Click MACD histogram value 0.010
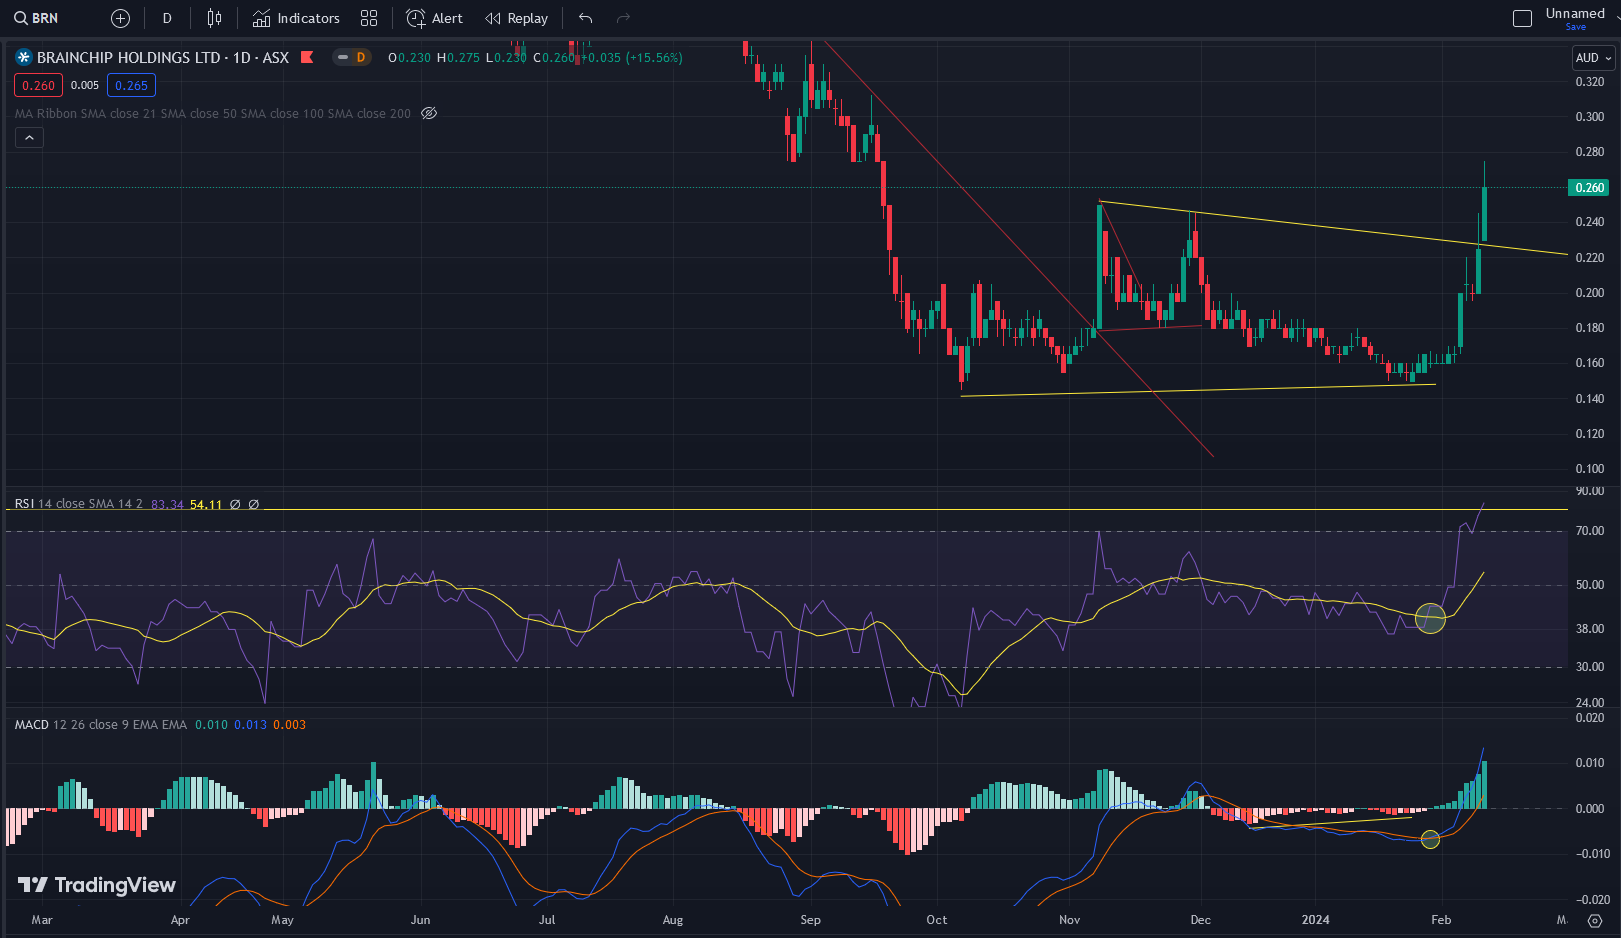 (x=211, y=724)
